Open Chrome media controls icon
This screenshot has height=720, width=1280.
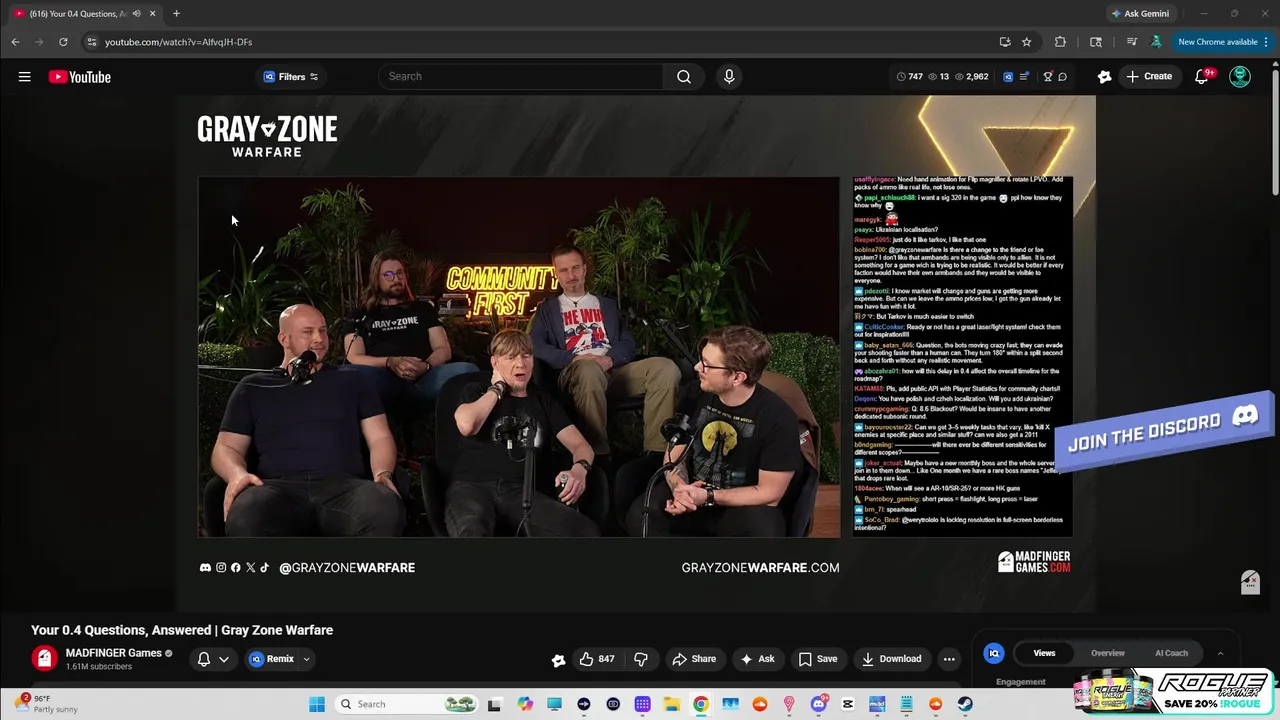click(x=1131, y=42)
